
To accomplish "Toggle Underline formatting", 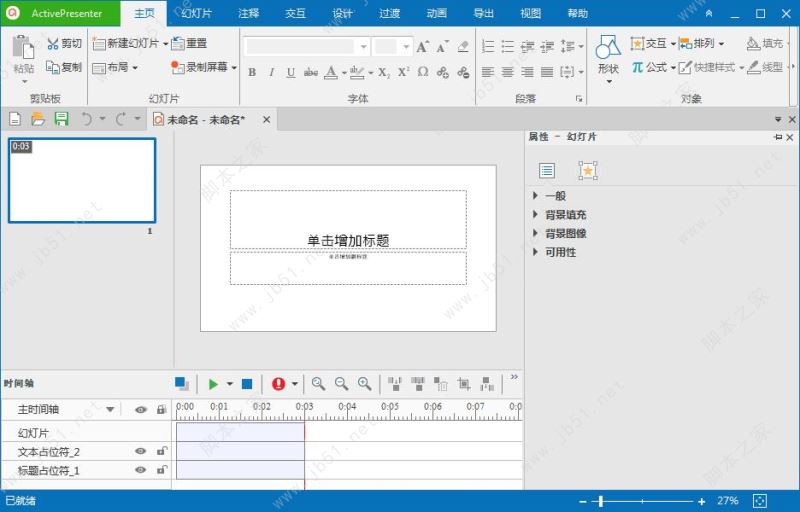I will pyautogui.click(x=290, y=72).
